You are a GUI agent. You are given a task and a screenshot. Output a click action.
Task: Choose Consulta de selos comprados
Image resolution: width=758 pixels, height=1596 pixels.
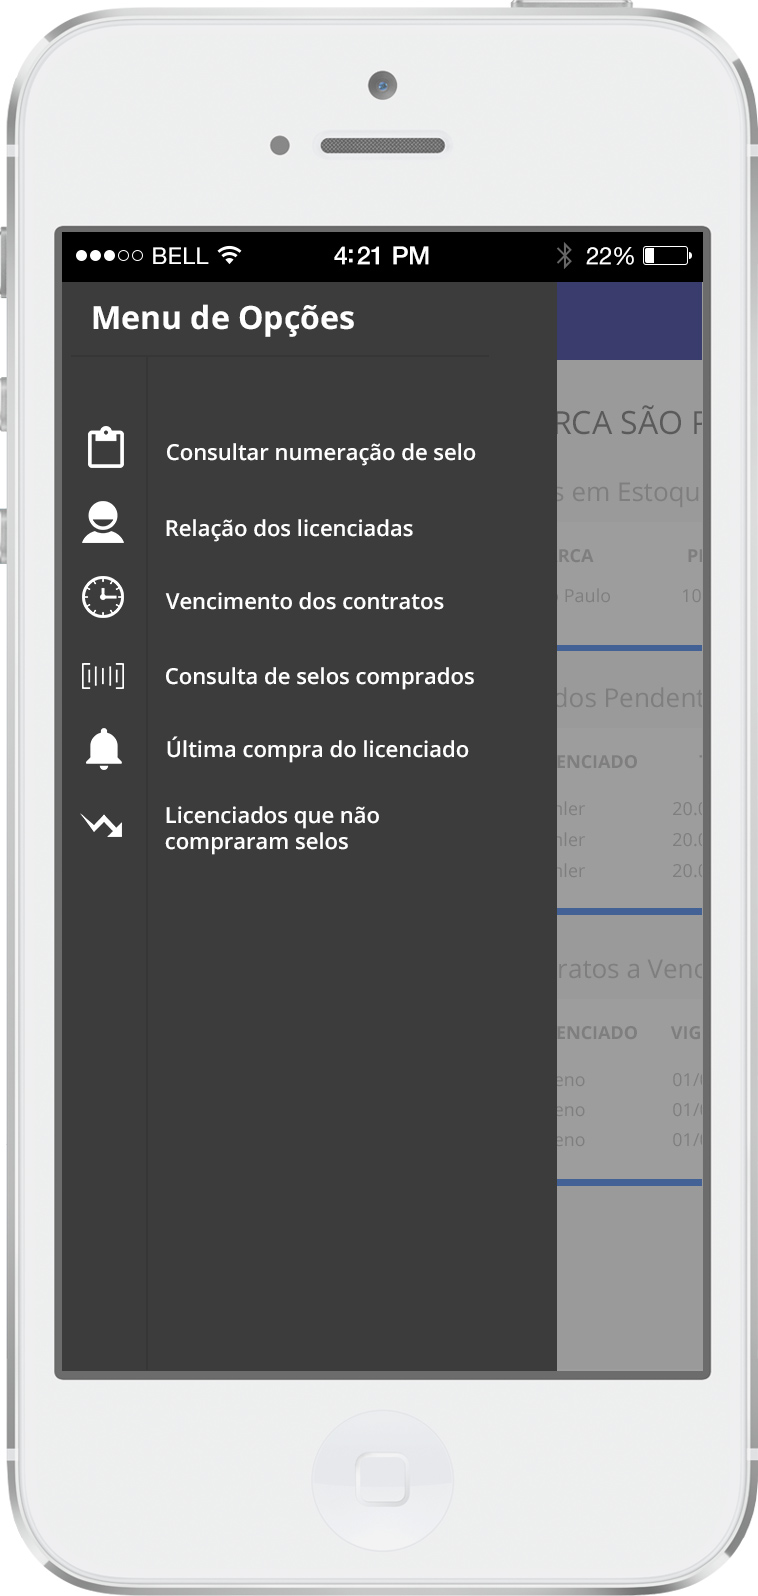pos(320,676)
